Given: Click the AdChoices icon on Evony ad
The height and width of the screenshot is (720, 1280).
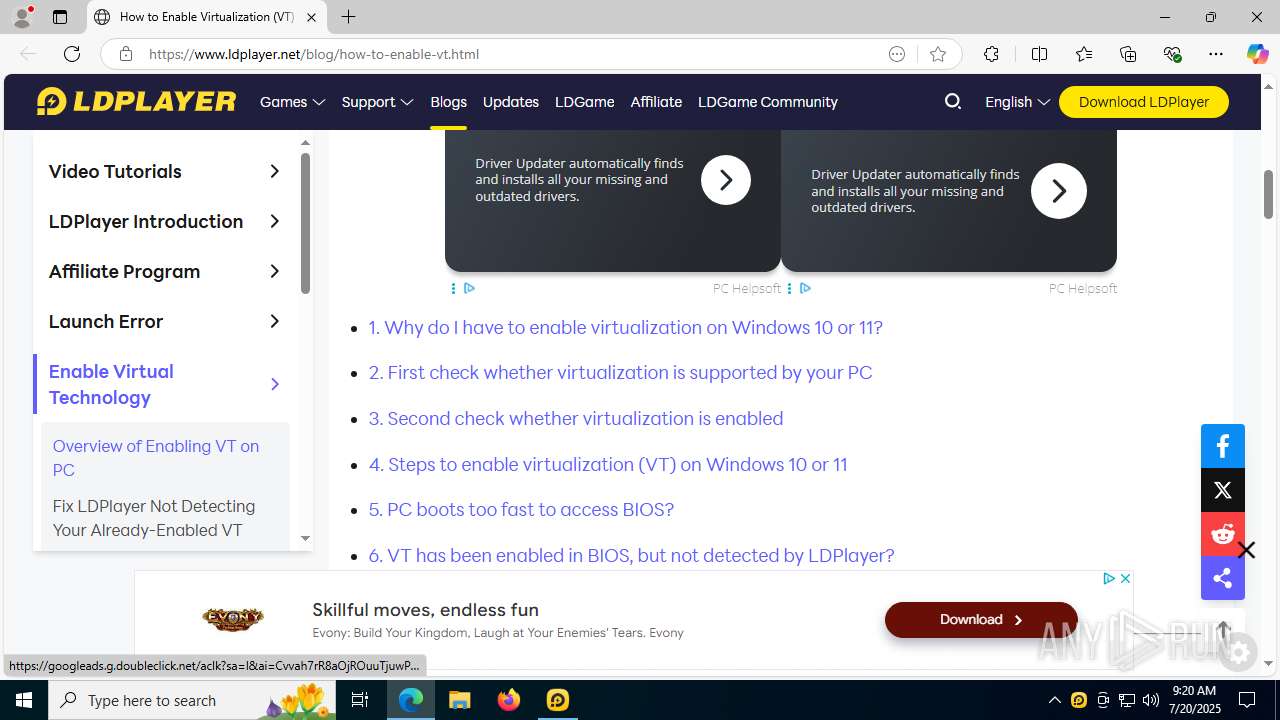Looking at the screenshot, I should click(x=1109, y=578).
